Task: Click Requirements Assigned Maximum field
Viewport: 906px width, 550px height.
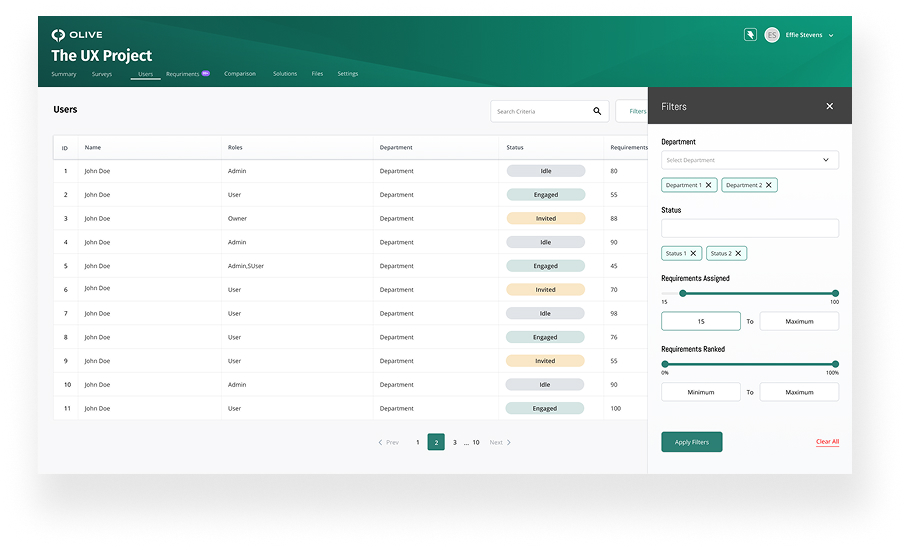Action: [799, 321]
